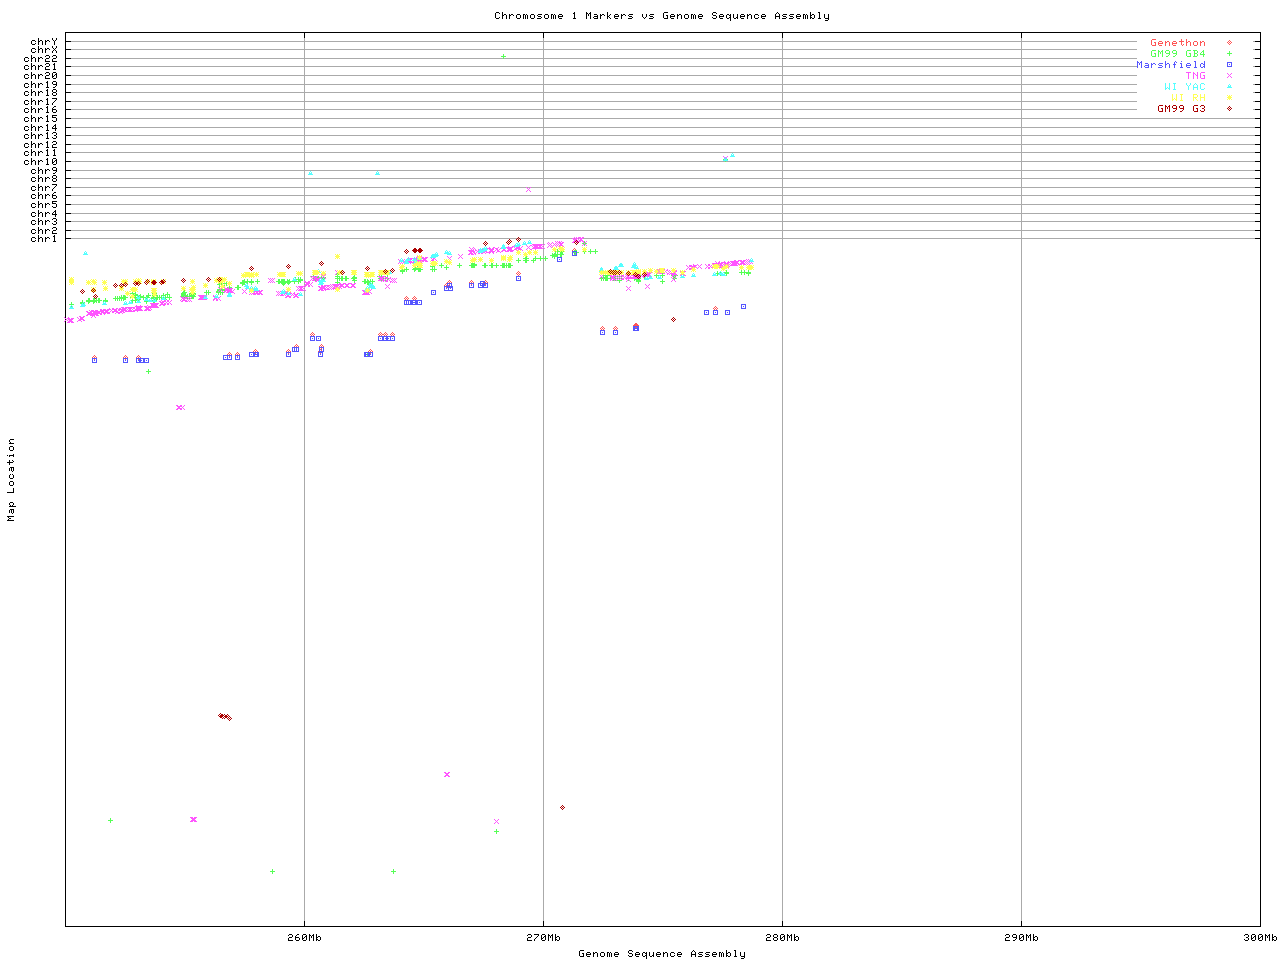Click the 260Mb x-axis tick label
Screen dimensions: 1280x960
pos(304,937)
